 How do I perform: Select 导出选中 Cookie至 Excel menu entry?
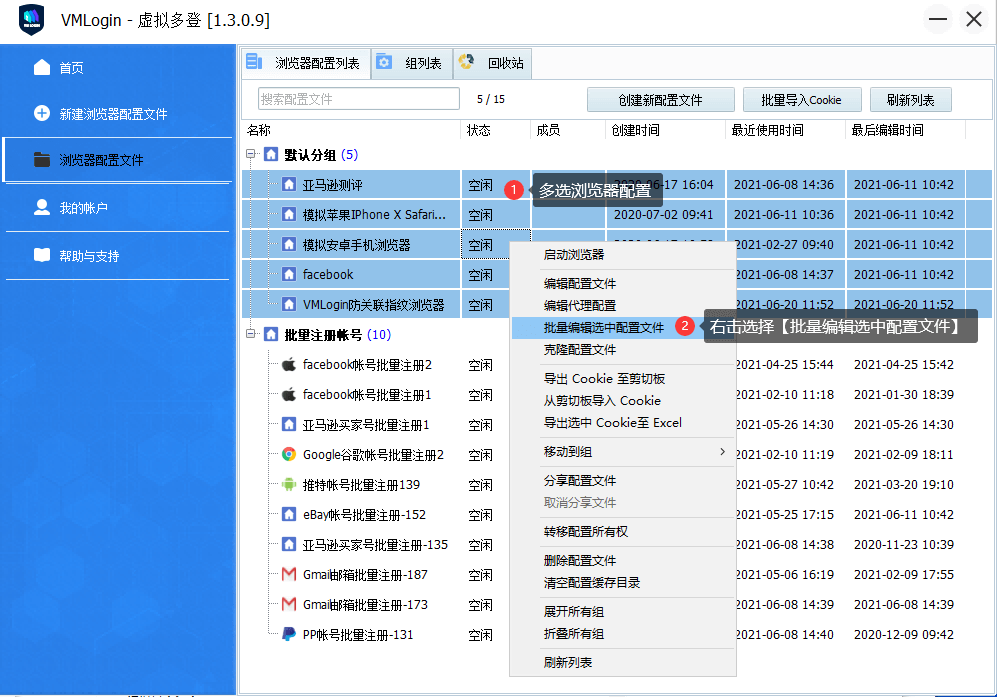click(622, 423)
